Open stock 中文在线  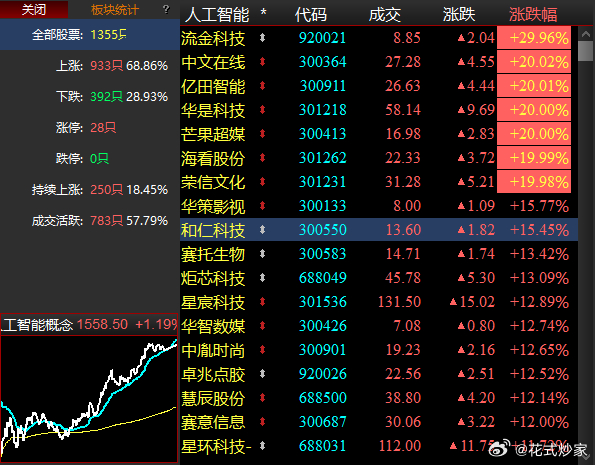click(213, 62)
